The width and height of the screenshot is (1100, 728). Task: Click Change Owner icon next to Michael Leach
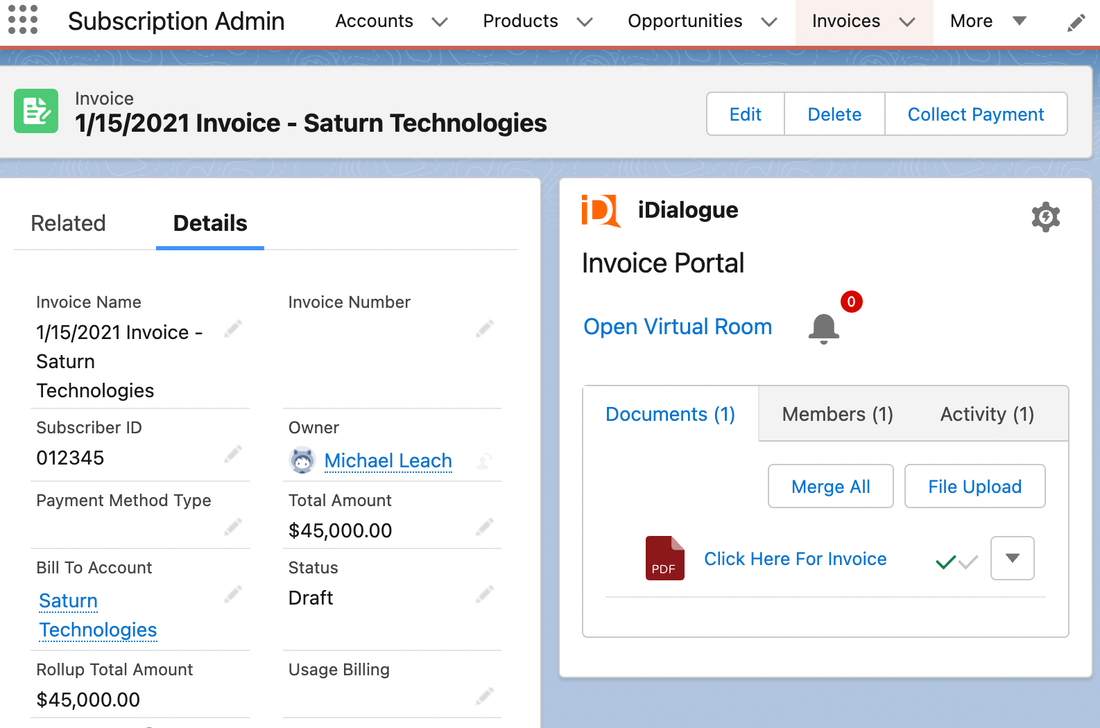click(484, 461)
